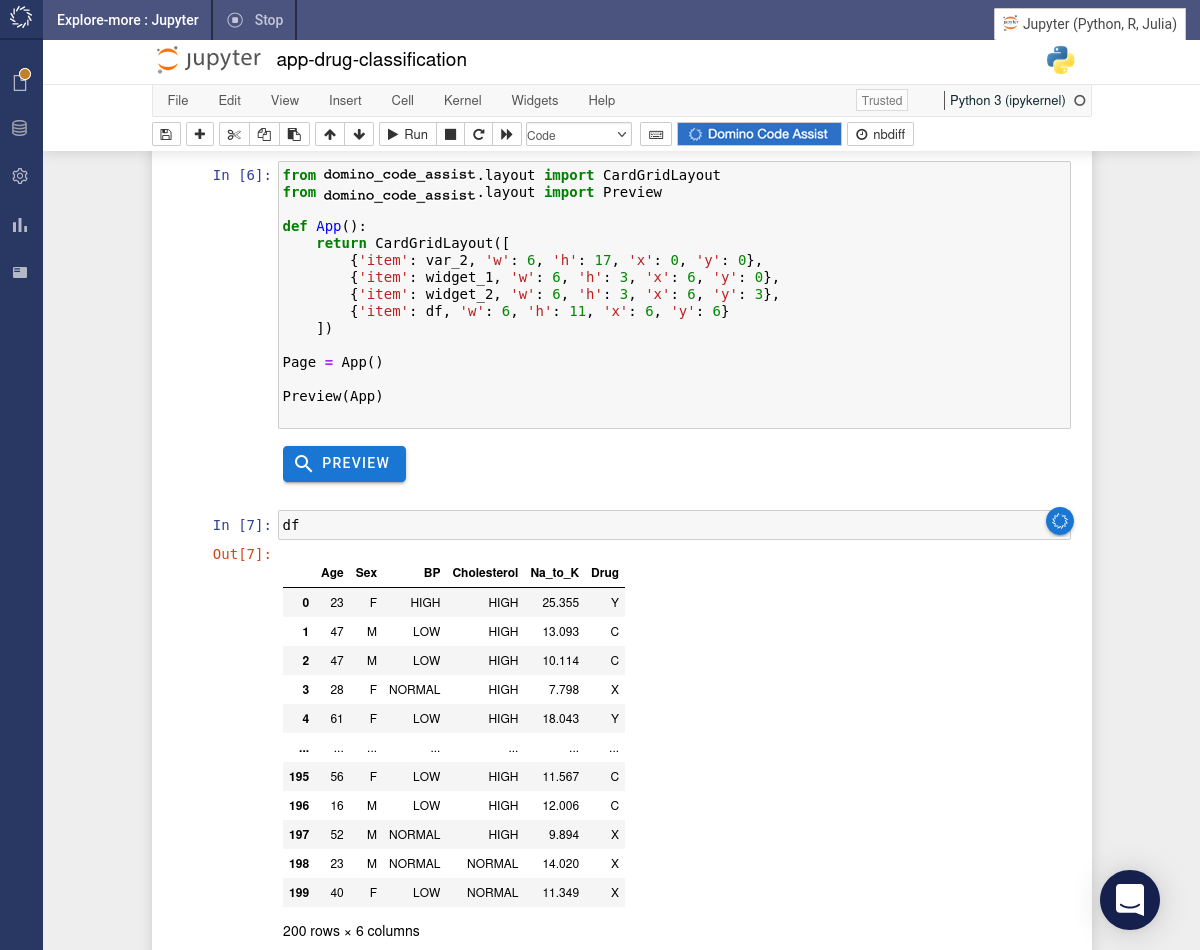
Task: Click the Na_to_K value 18.043
Action: [x=561, y=719]
